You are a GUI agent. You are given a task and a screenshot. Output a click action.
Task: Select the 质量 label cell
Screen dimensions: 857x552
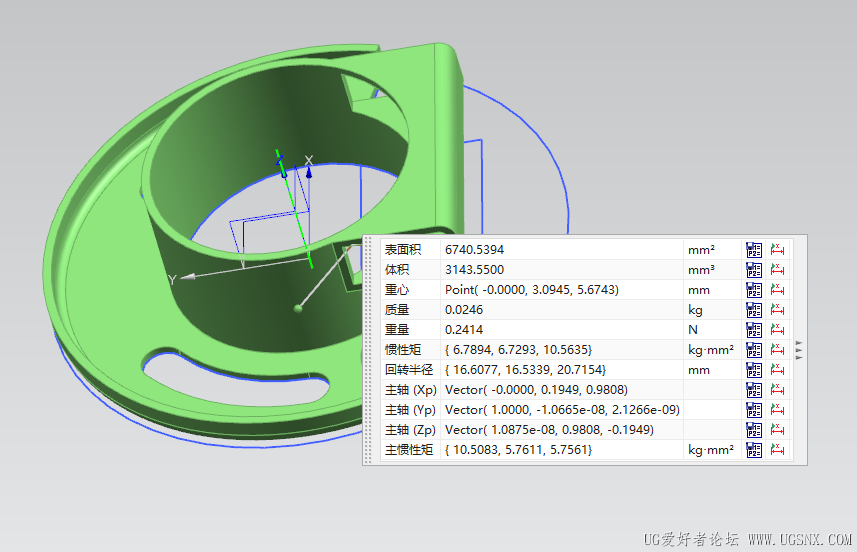point(410,310)
